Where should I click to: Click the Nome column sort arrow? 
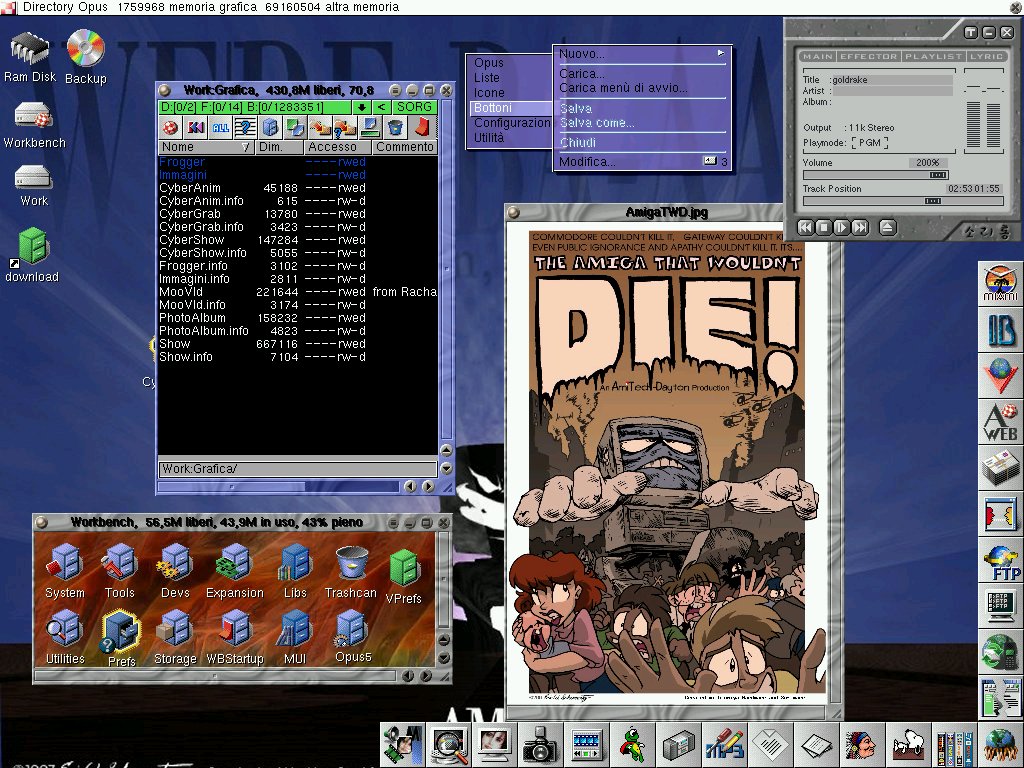coord(246,147)
